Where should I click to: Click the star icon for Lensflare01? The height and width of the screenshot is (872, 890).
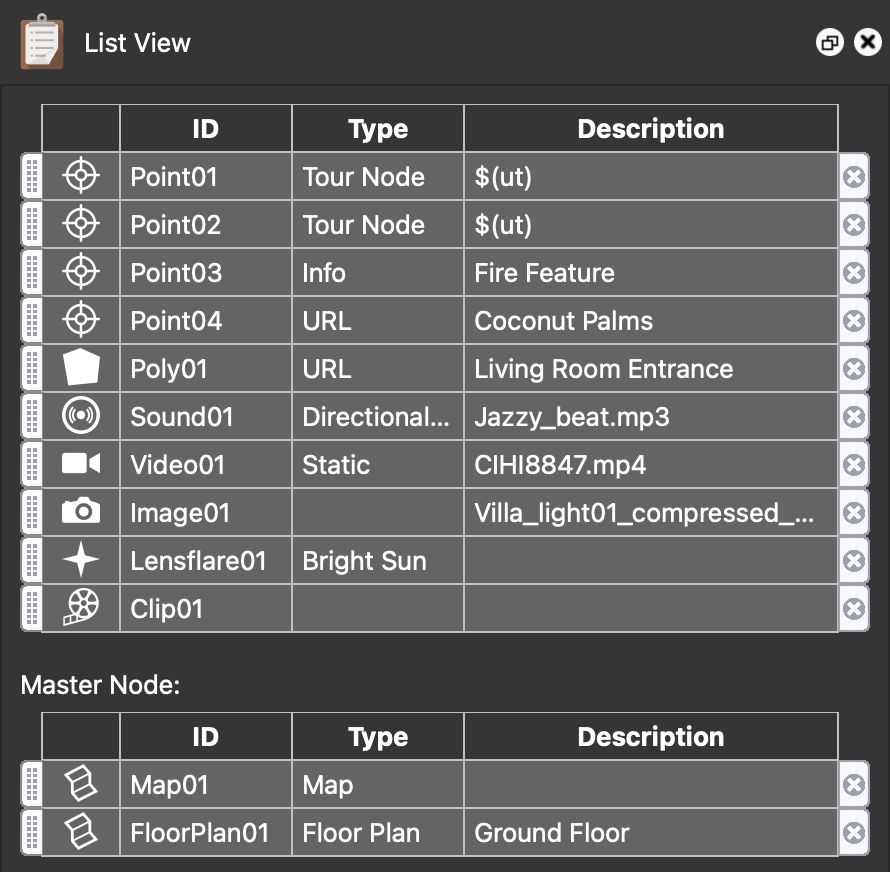(x=81, y=560)
